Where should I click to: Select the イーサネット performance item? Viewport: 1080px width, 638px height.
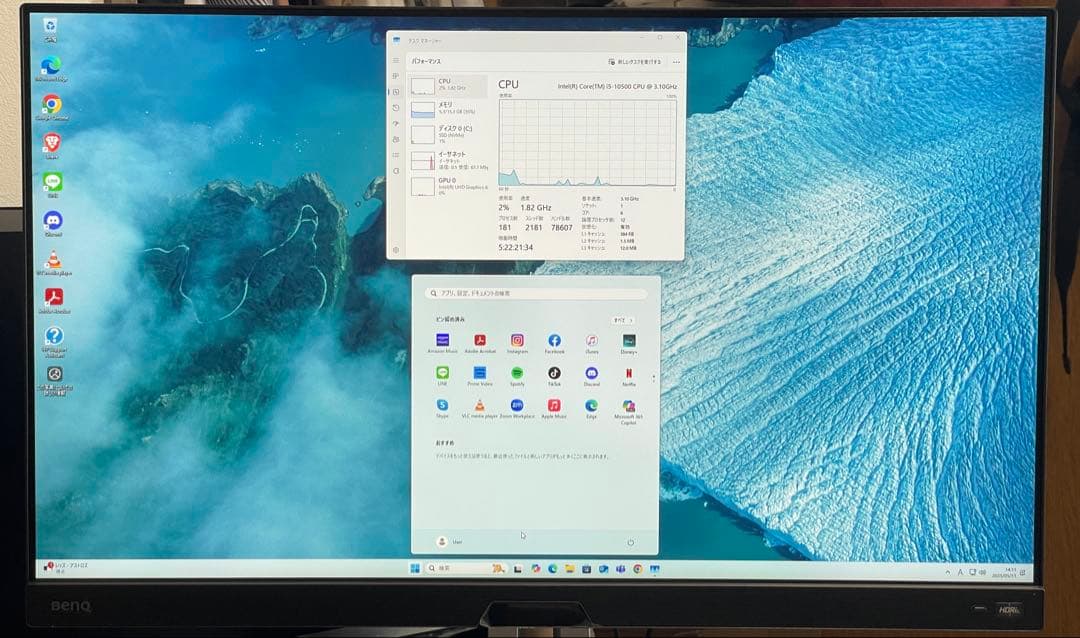point(447,159)
